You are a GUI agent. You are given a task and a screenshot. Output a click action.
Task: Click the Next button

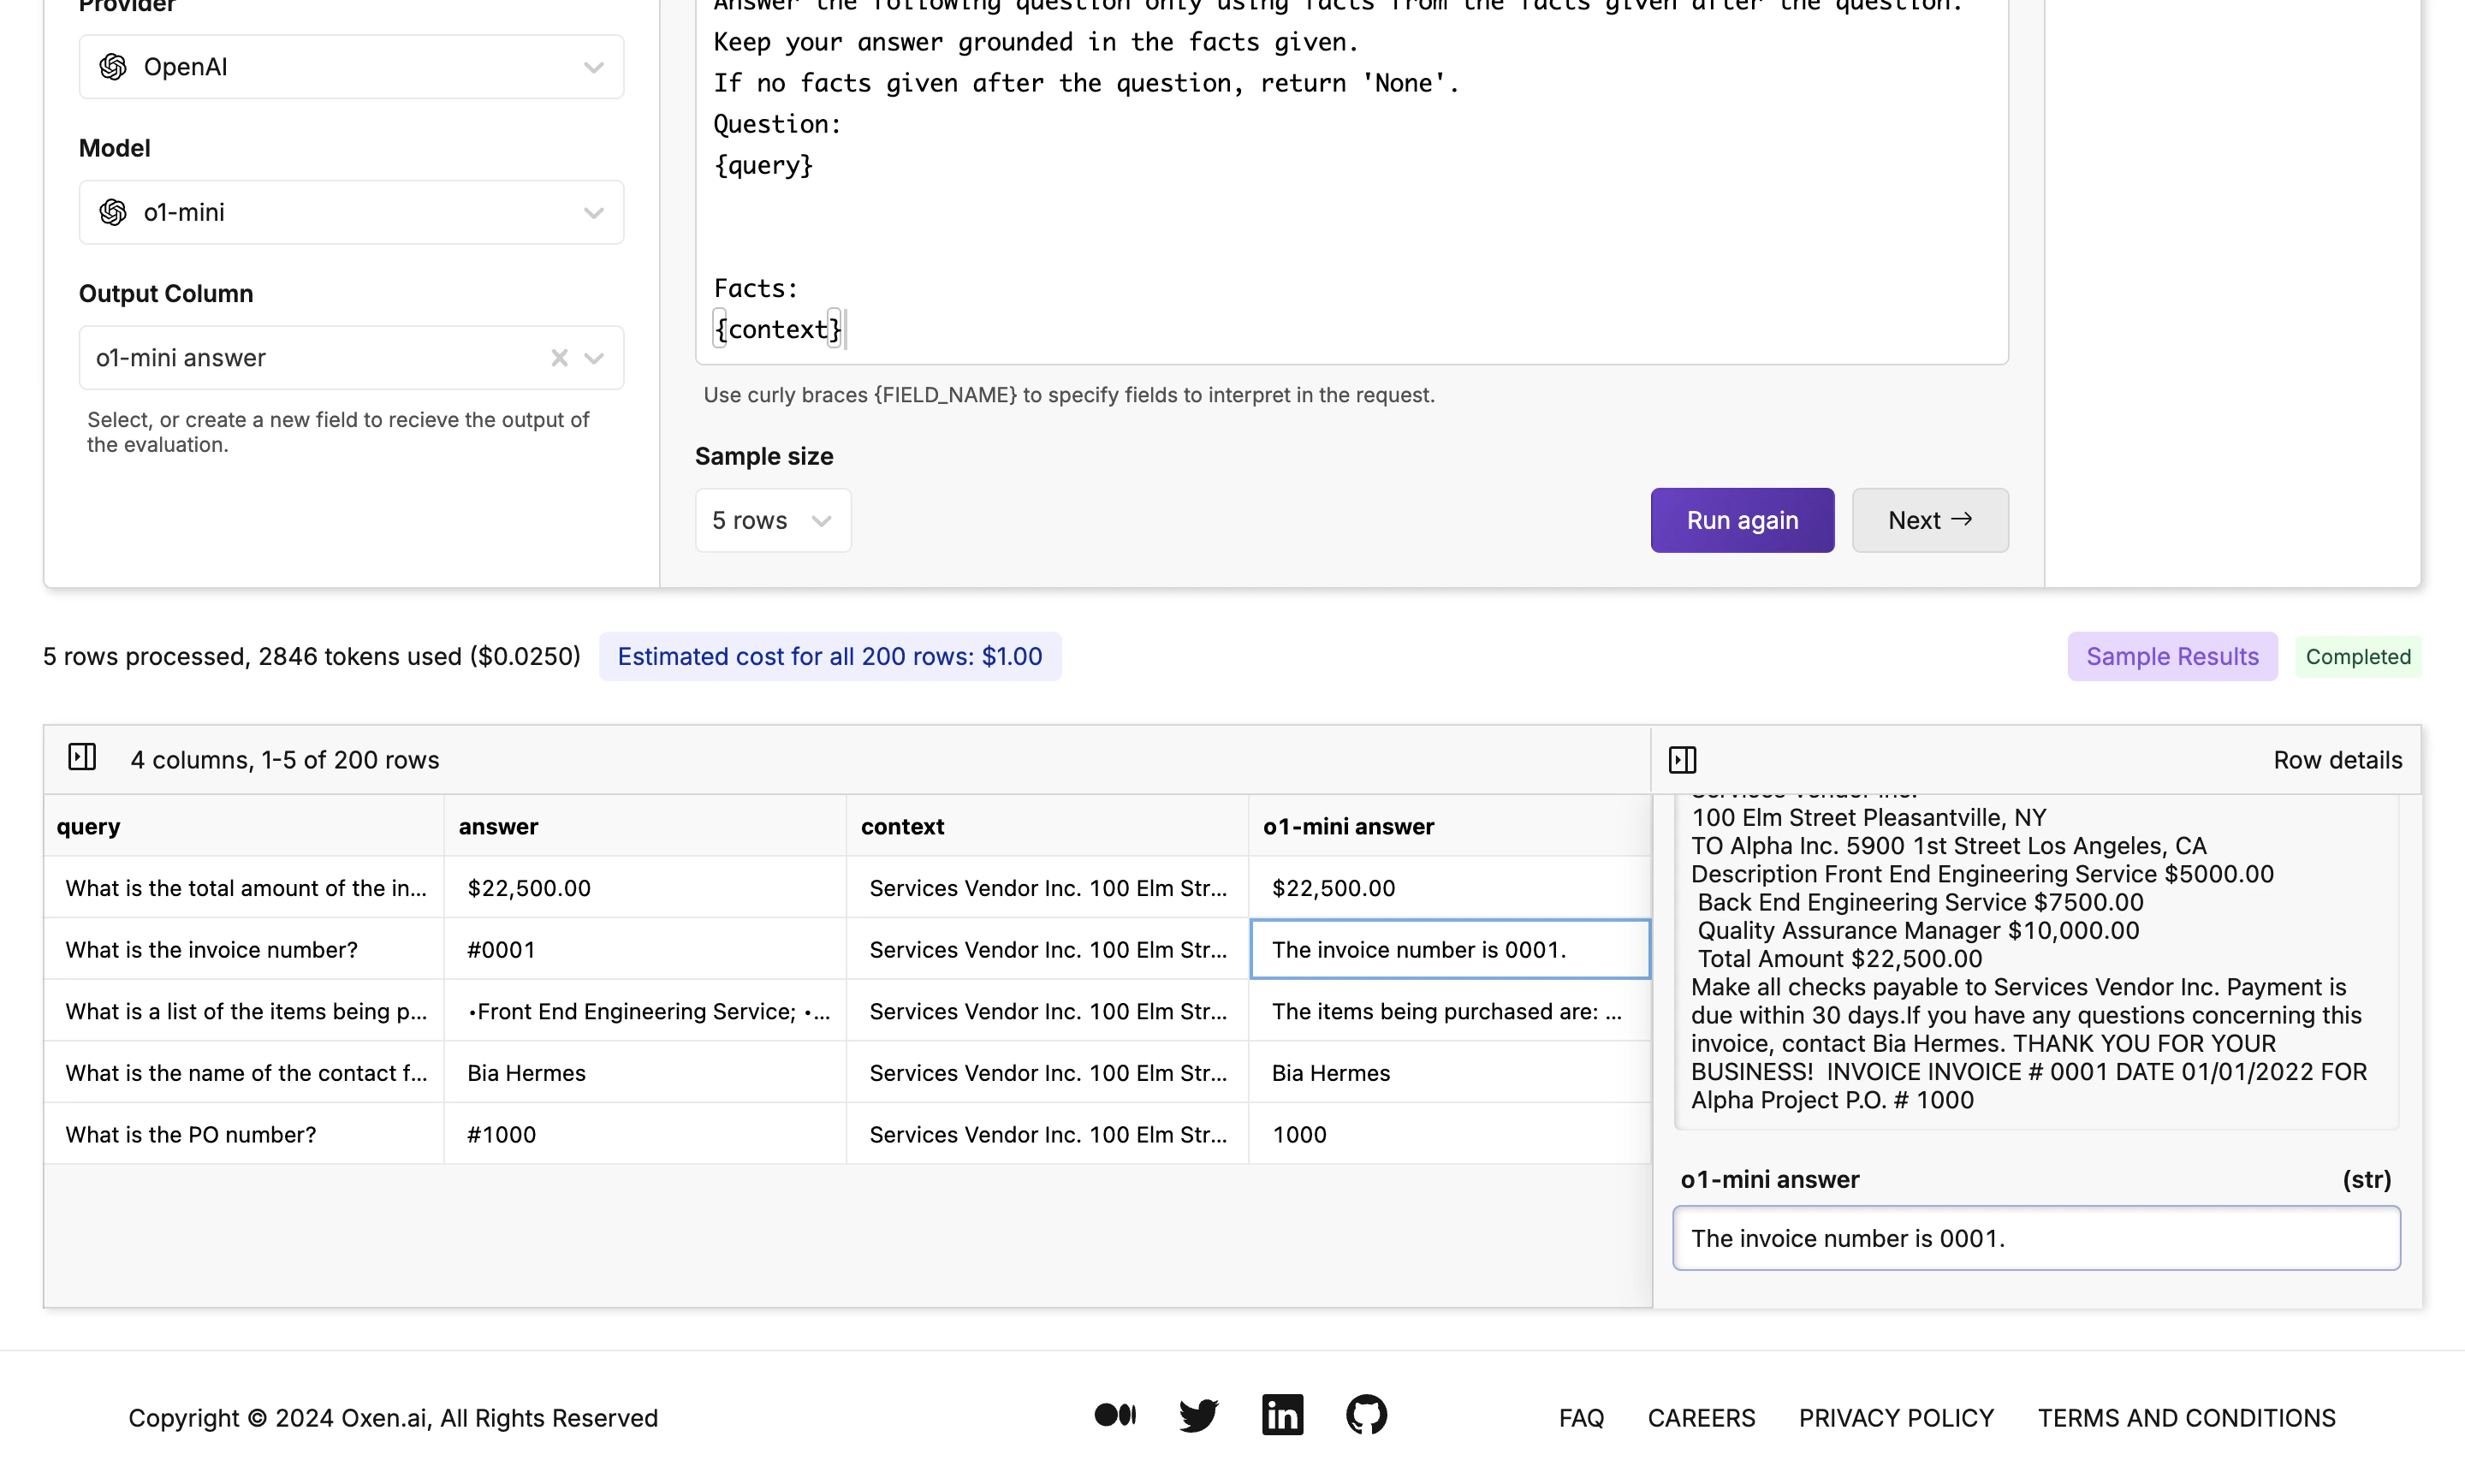pyautogui.click(x=1929, y=520)
